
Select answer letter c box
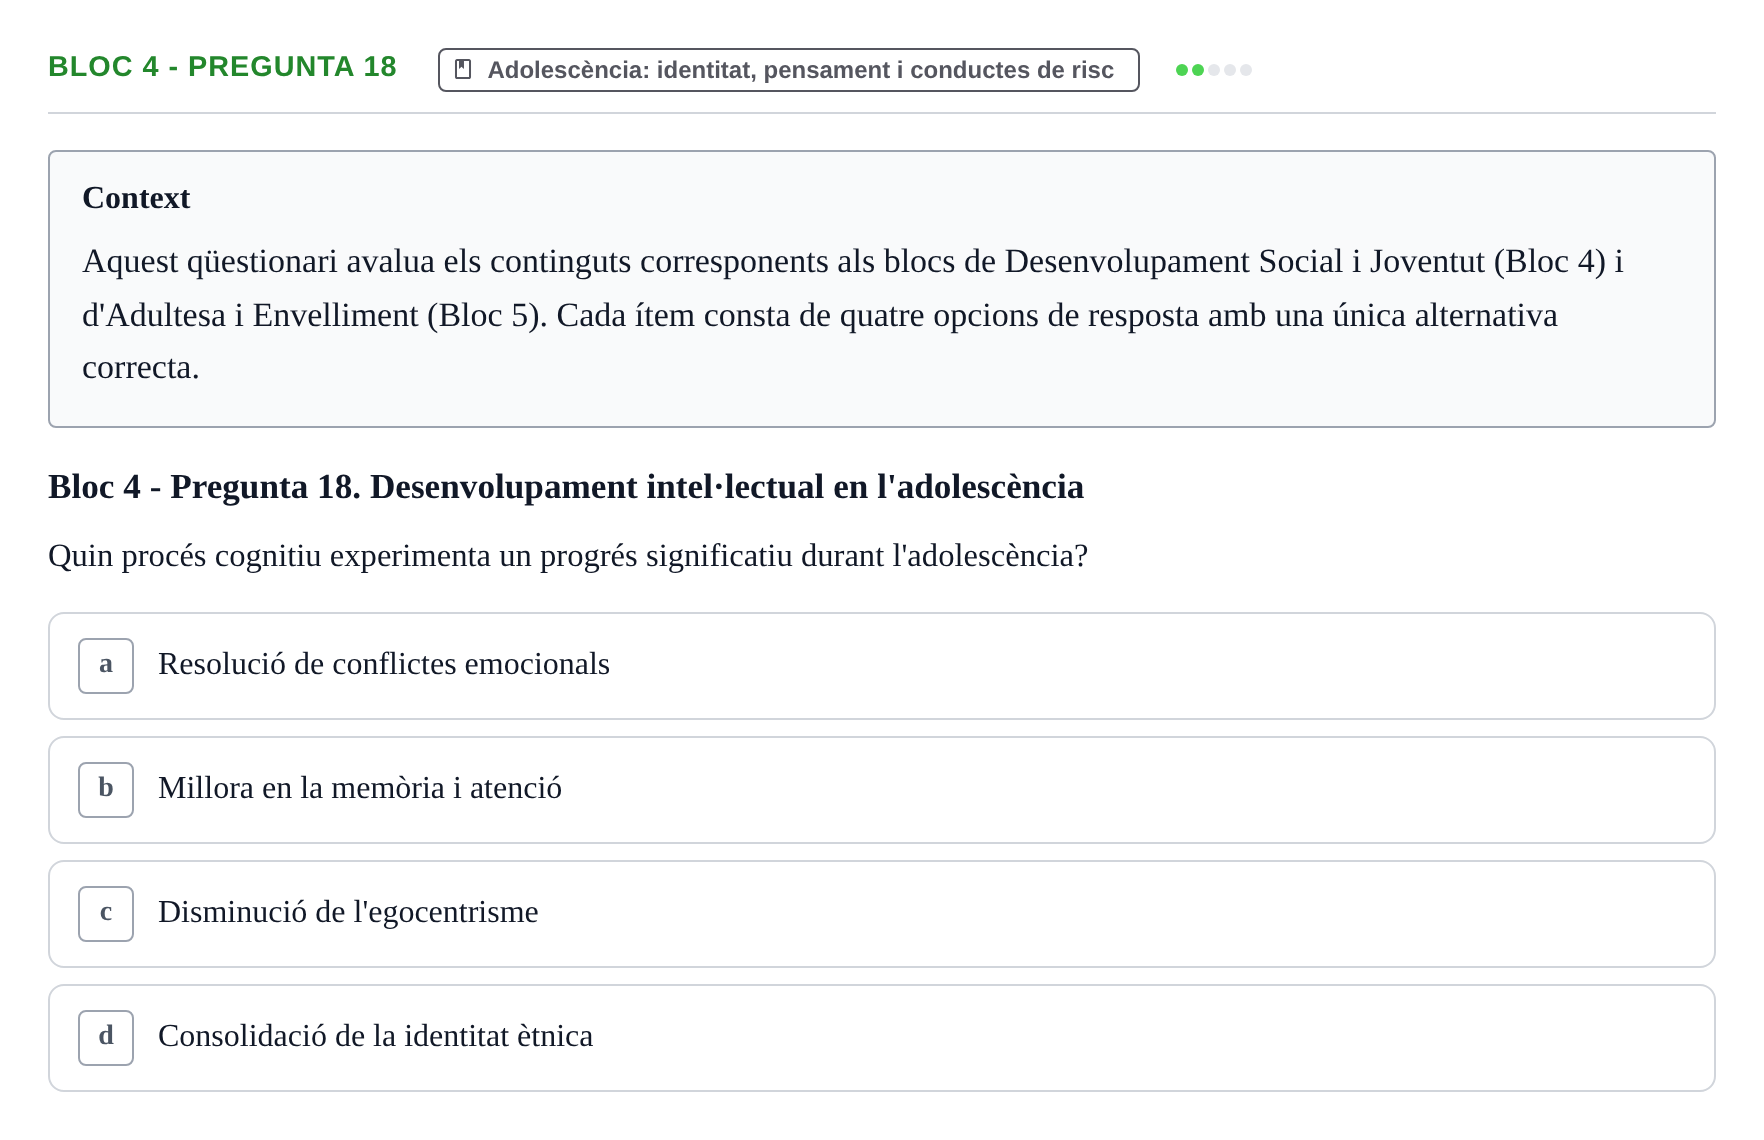(x=106, y=914)
